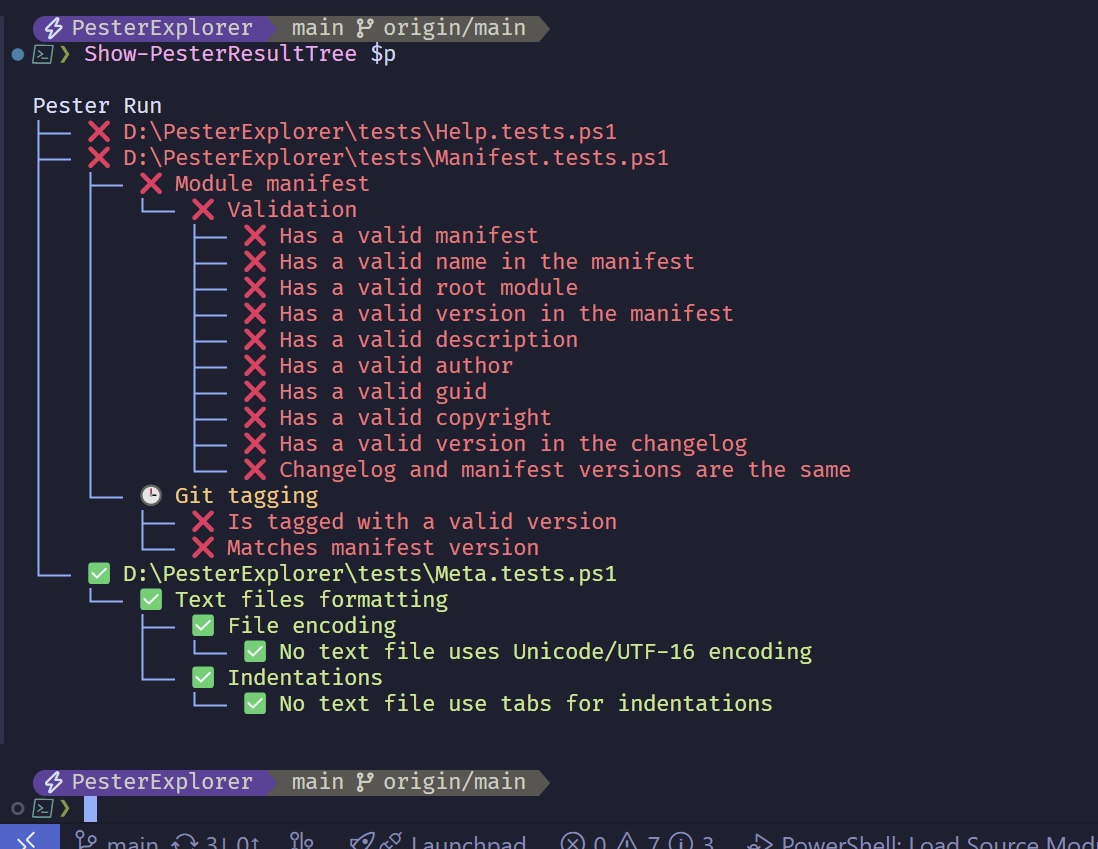The height and width of the screenshot is (849, 1098).
Task: Click the terminal prompt icon beside Show-PesterResultTree
Action: (43, 54)
